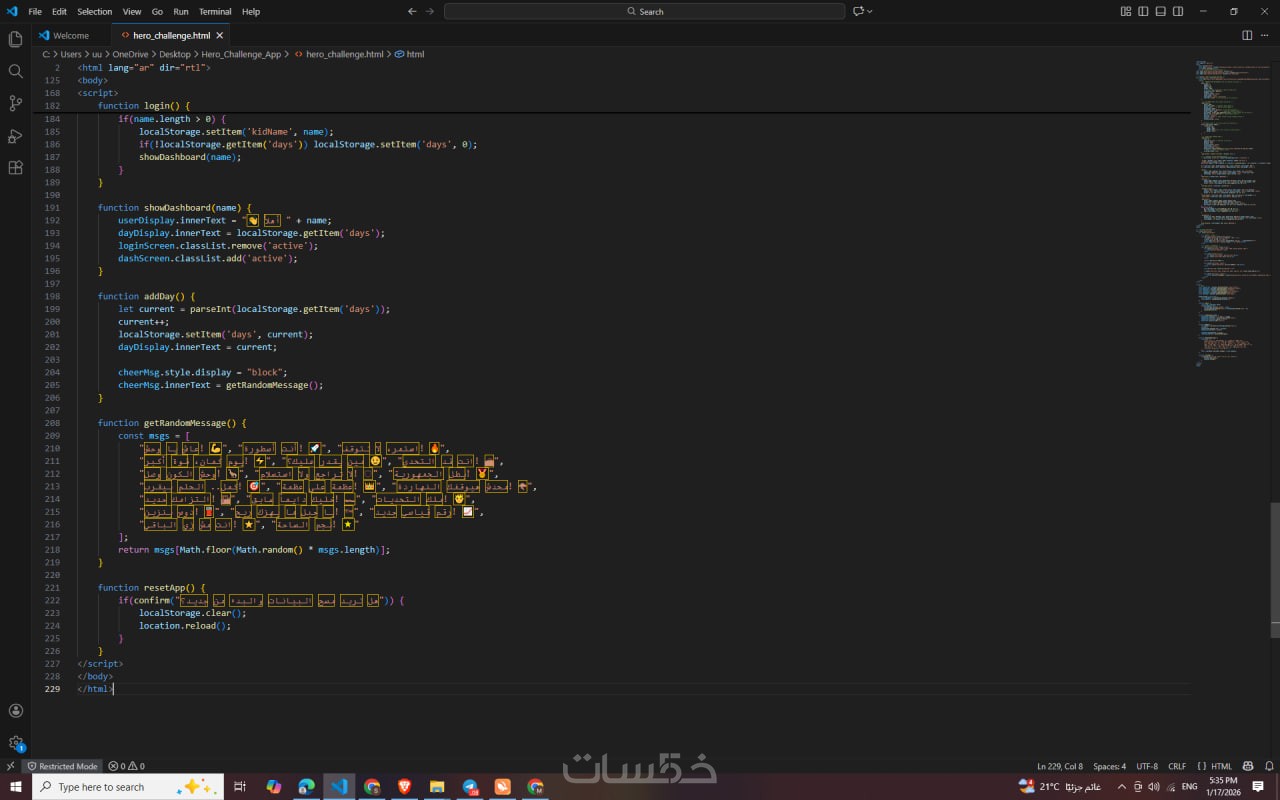The height and width of the screenshot is (800, 1280).
Task: Open the Explorer view in the activity bar
Action: [15, 39]
